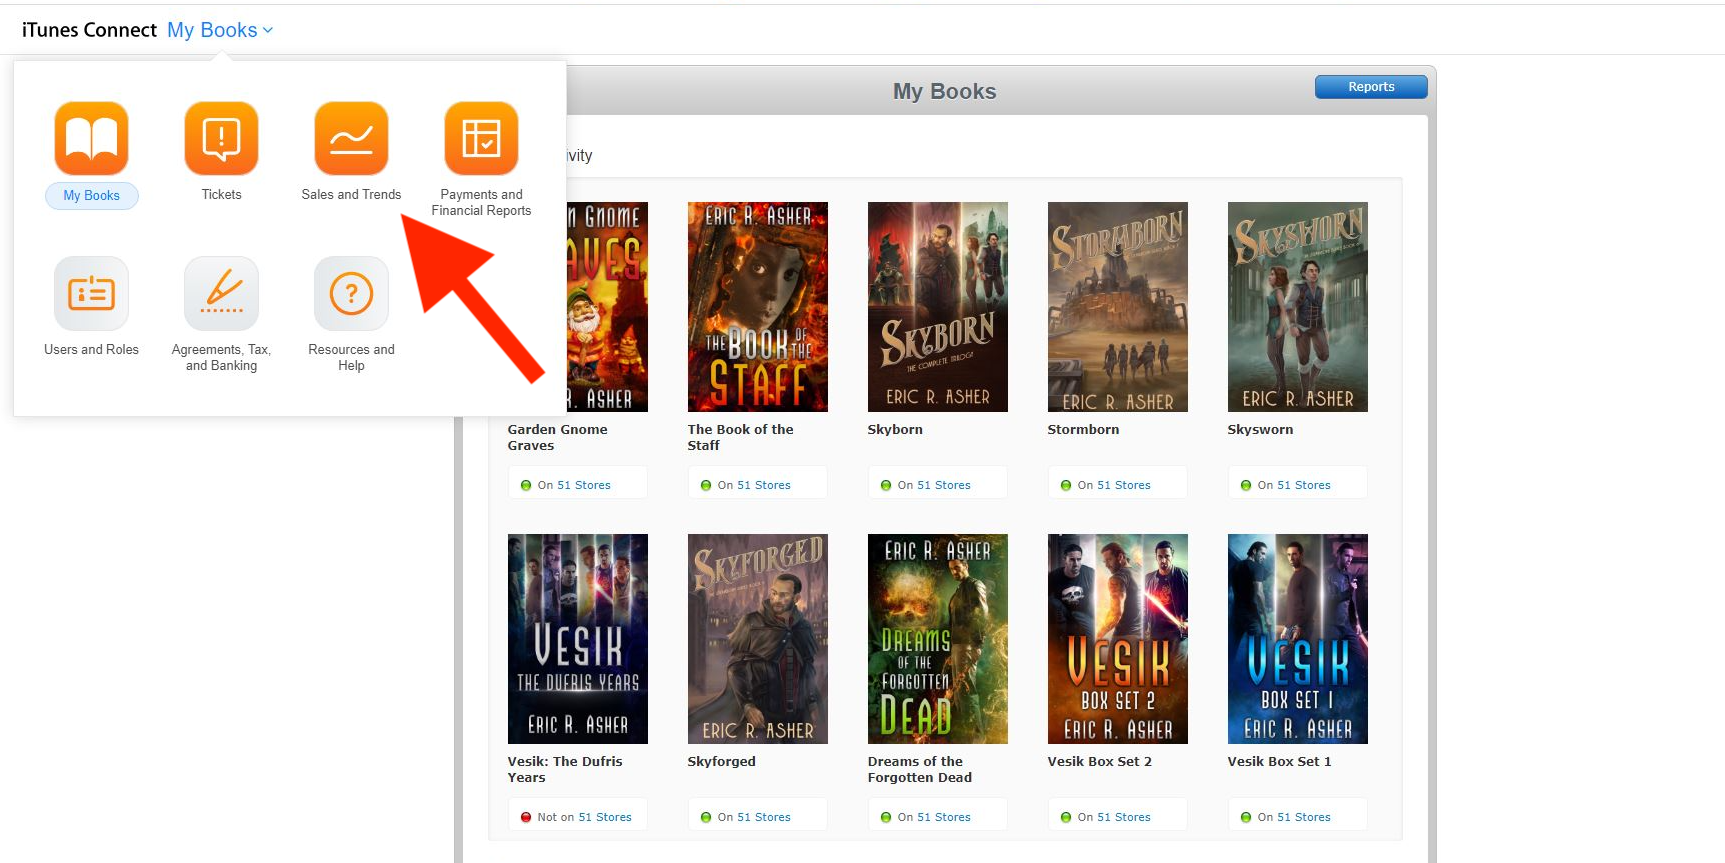The width and height of the screenshot is (1725, 863).
Task: Click the Skyborn title link
Action: click(x=895, y=429)
